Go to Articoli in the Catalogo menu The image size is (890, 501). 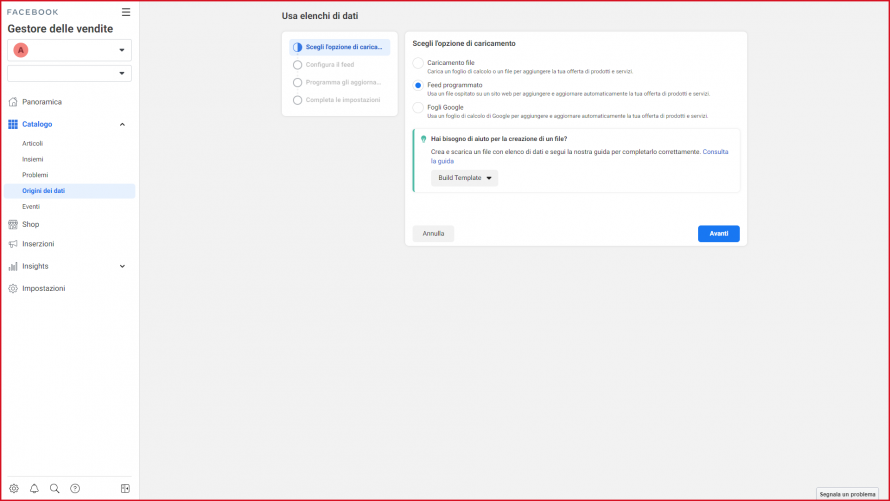[33, 143]
